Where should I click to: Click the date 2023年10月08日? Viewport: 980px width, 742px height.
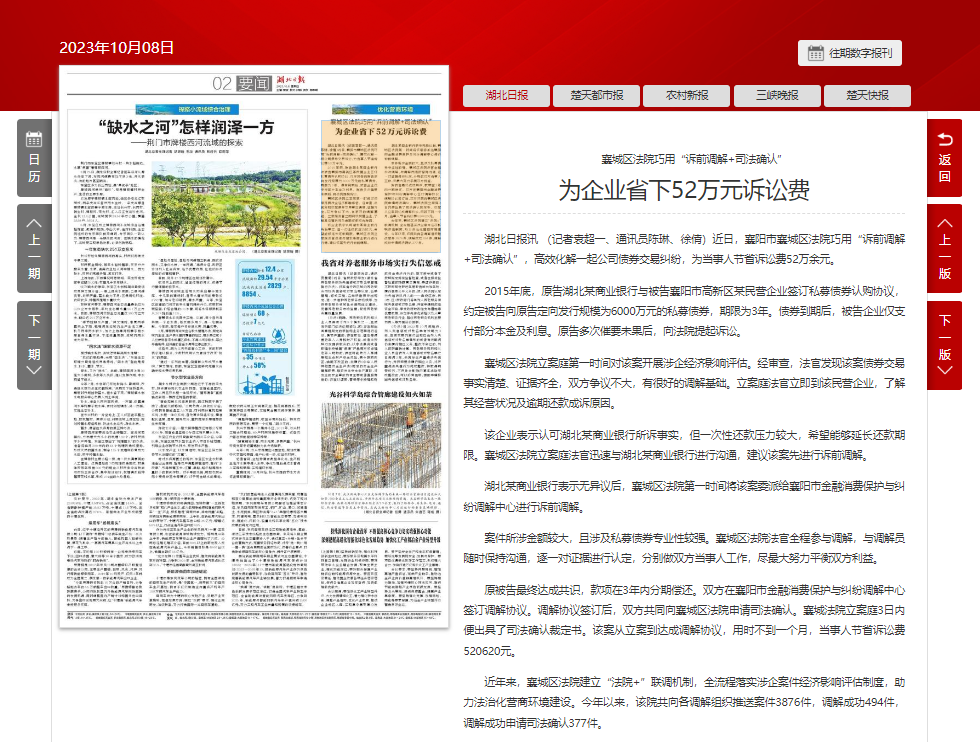[116, 48]
